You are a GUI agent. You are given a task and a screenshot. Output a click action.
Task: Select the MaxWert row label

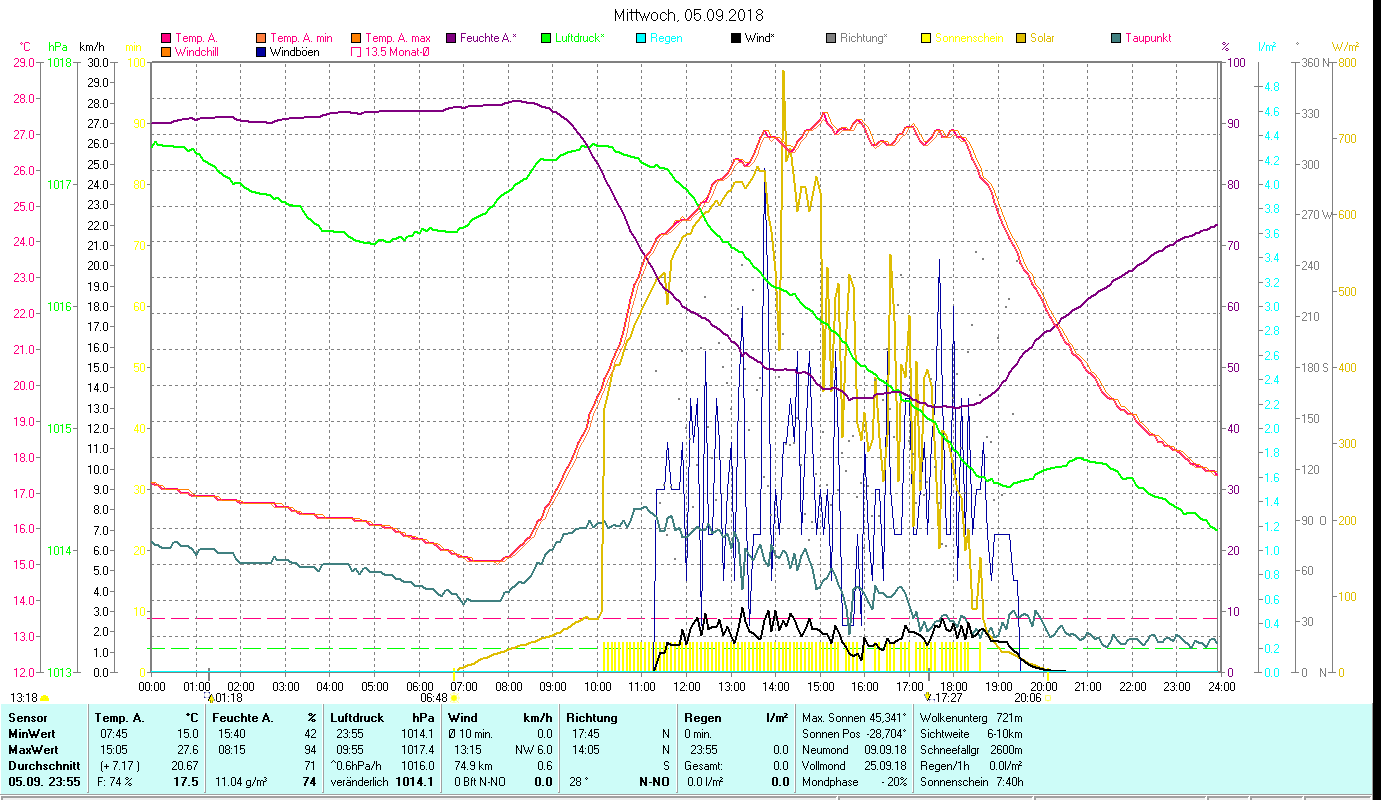pos(34,750)
